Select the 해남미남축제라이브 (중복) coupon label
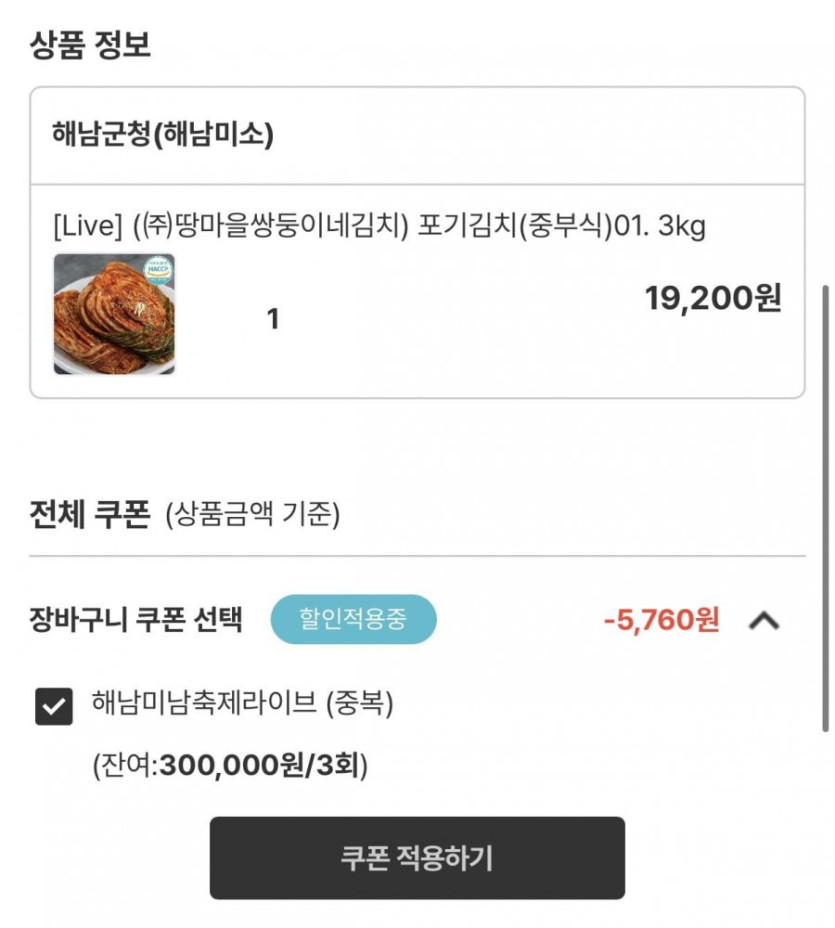 (242, 704)
